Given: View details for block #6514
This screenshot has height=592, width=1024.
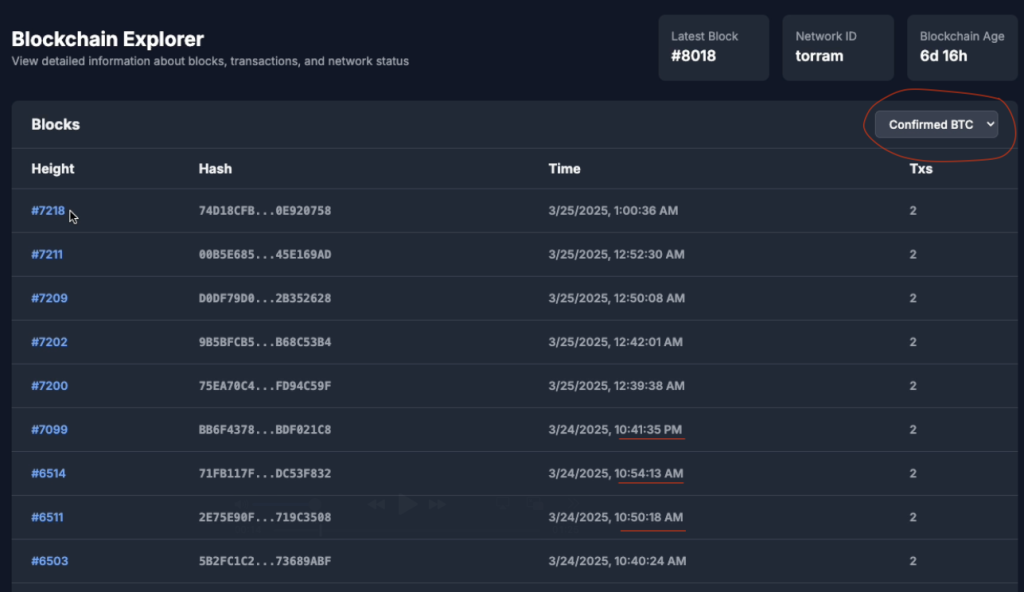Looking at the screenshot, I should 48,473.
